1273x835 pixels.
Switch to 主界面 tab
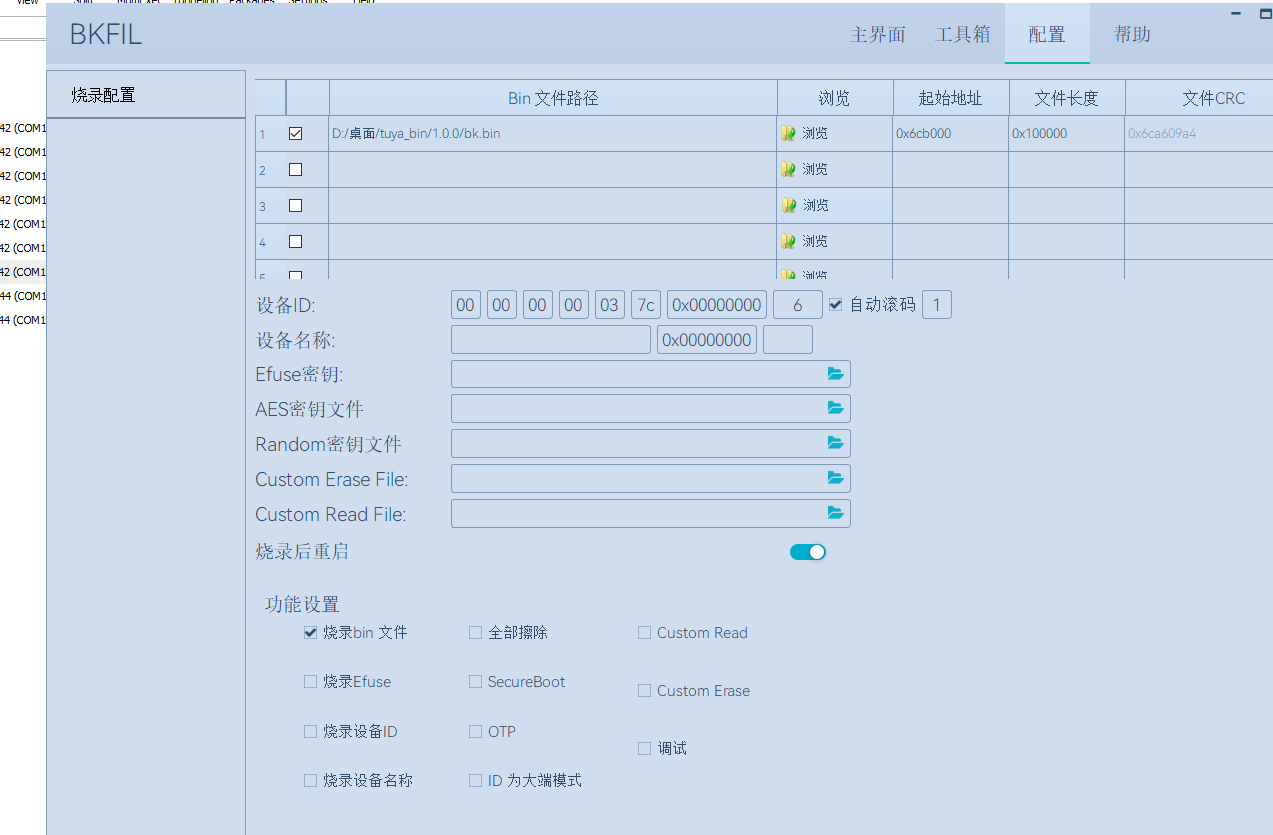pyautogui.click(x=878, y=34)
